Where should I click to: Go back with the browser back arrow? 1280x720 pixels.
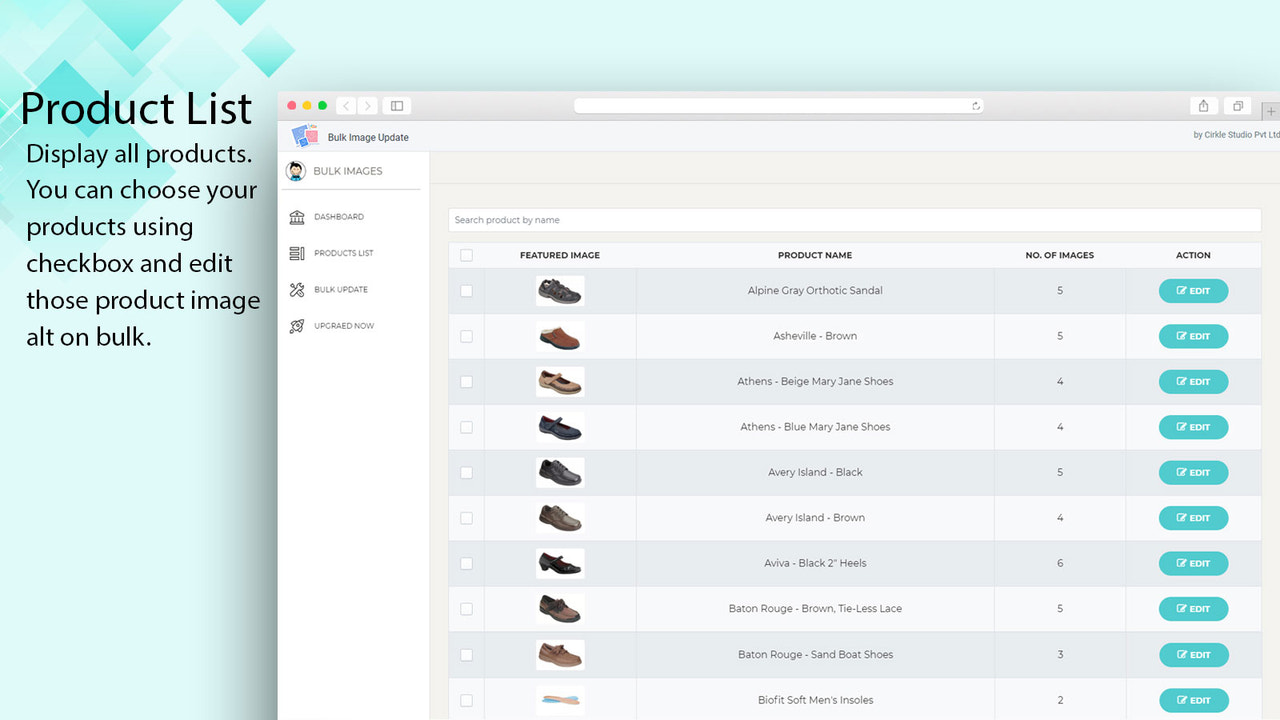(x=346, y=106)
